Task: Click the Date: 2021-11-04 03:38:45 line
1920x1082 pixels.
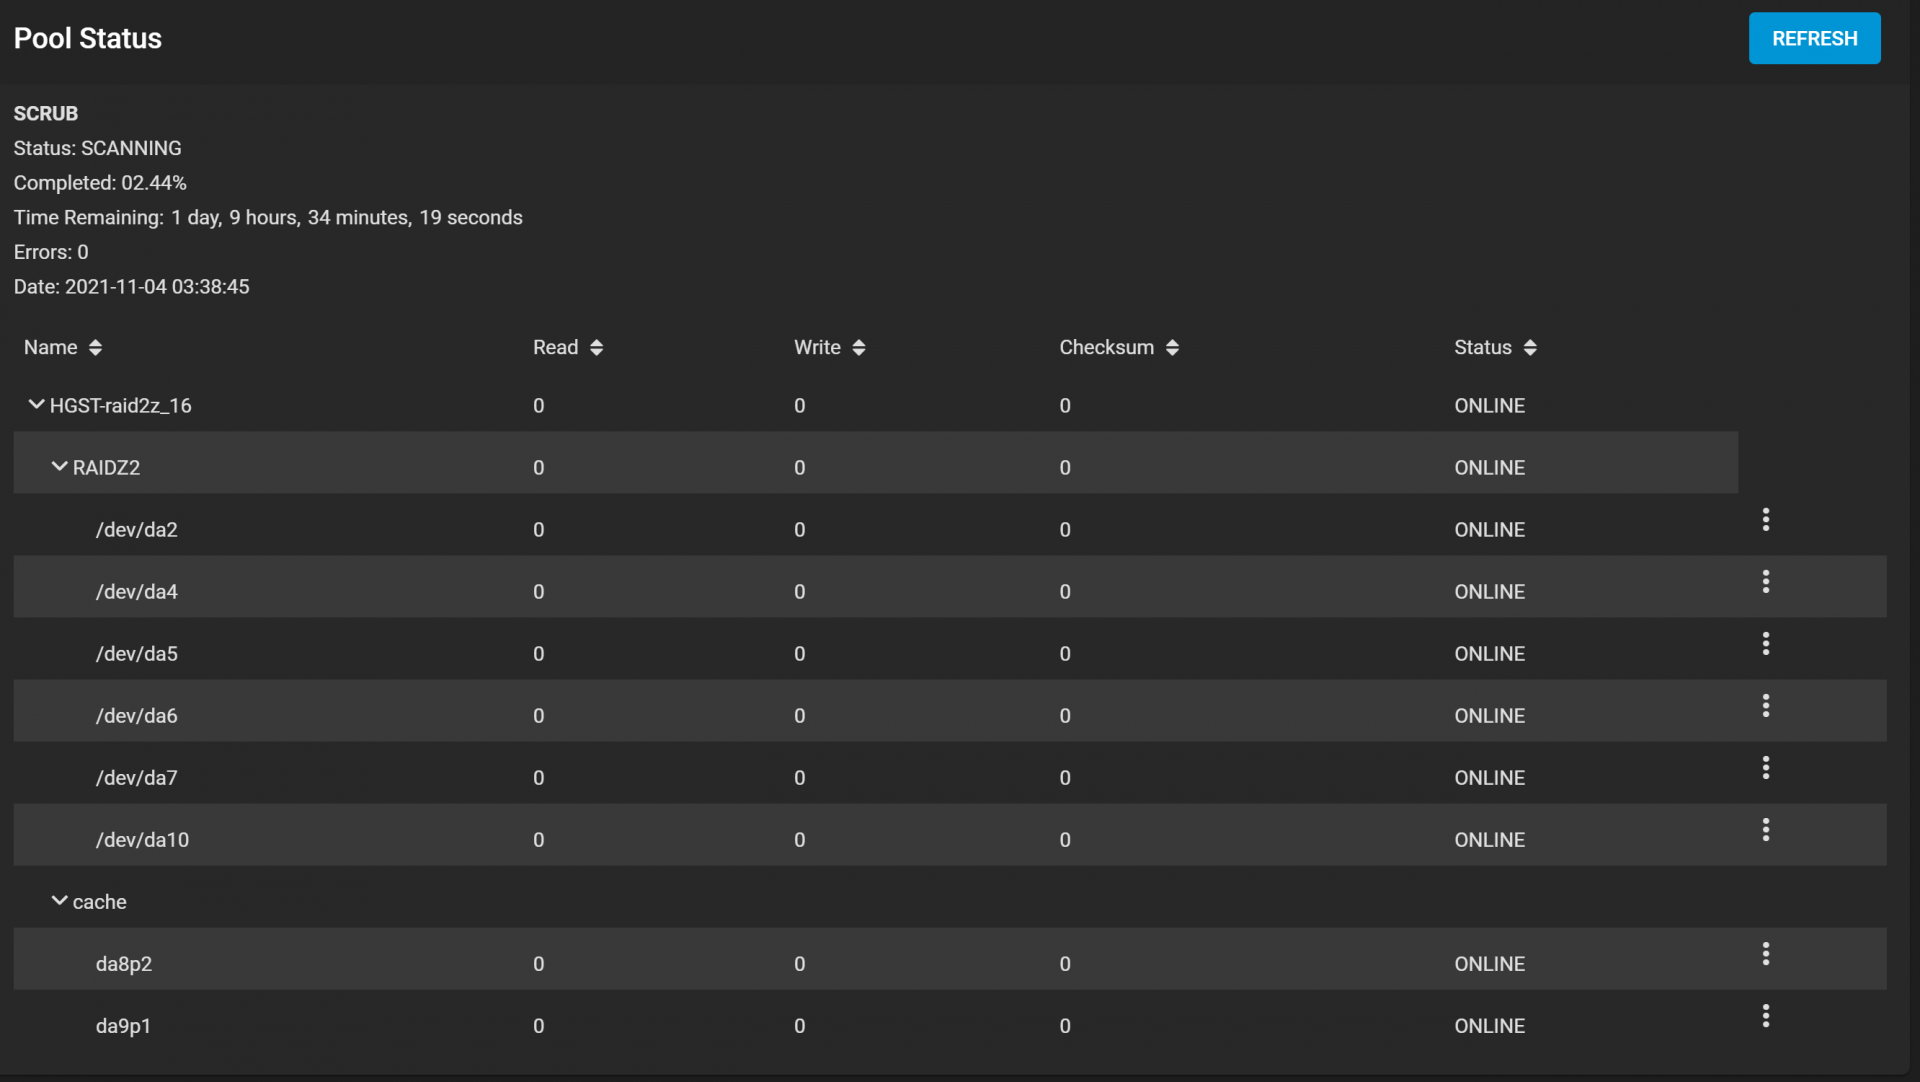Action: click(x=131, y=287)
